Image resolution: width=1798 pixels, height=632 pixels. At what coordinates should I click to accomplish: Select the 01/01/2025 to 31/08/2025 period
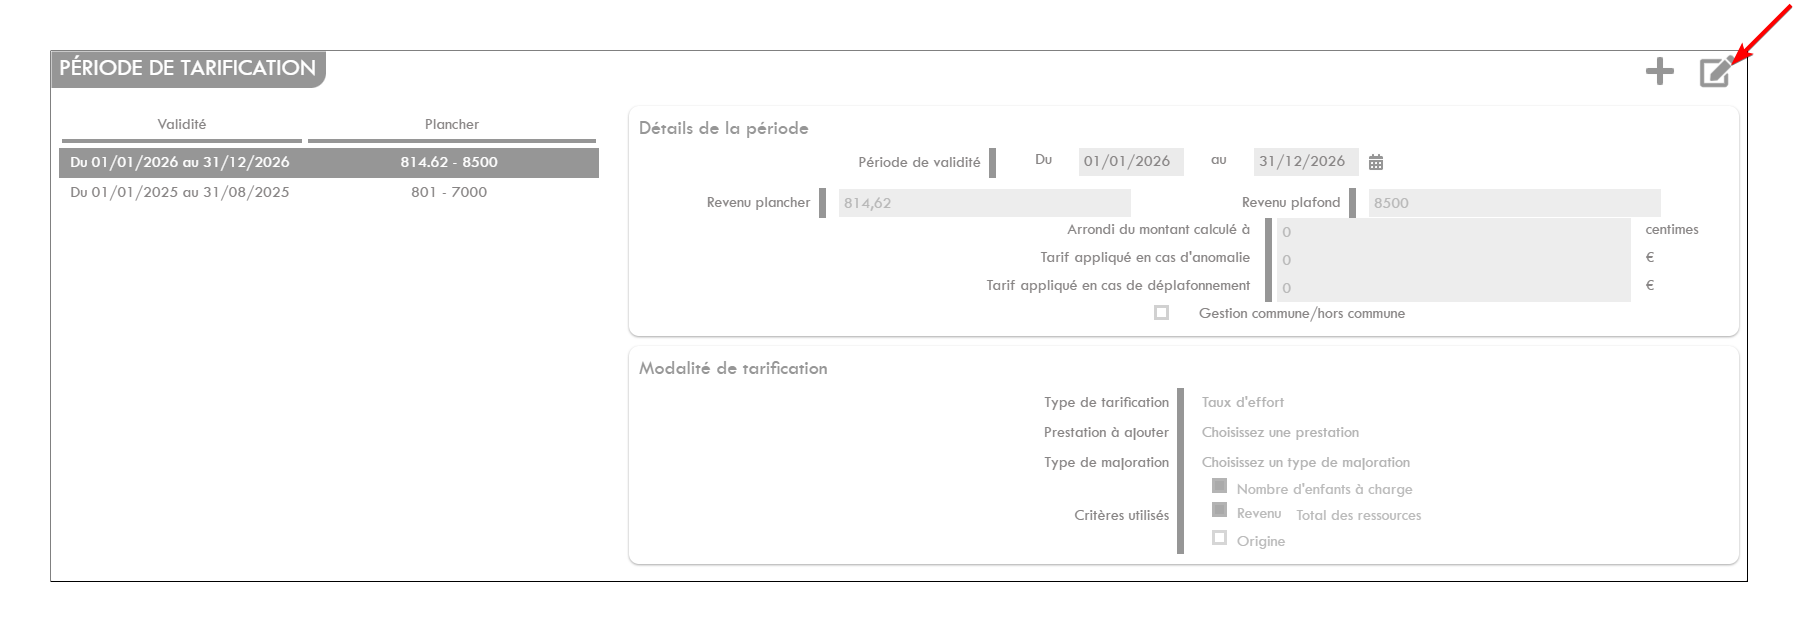click(328, 192)
